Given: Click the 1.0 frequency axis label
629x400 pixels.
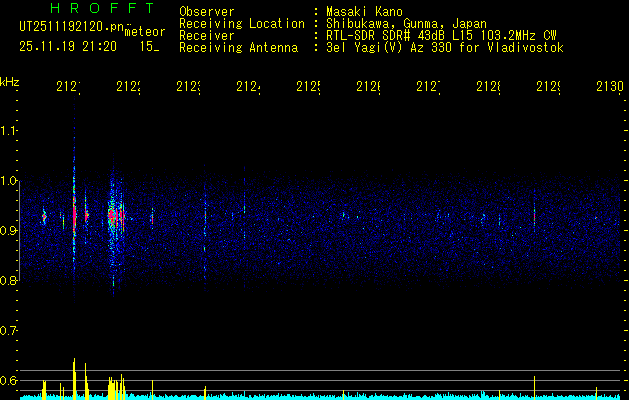Looking at the screenshot, I should click(8, 181).
